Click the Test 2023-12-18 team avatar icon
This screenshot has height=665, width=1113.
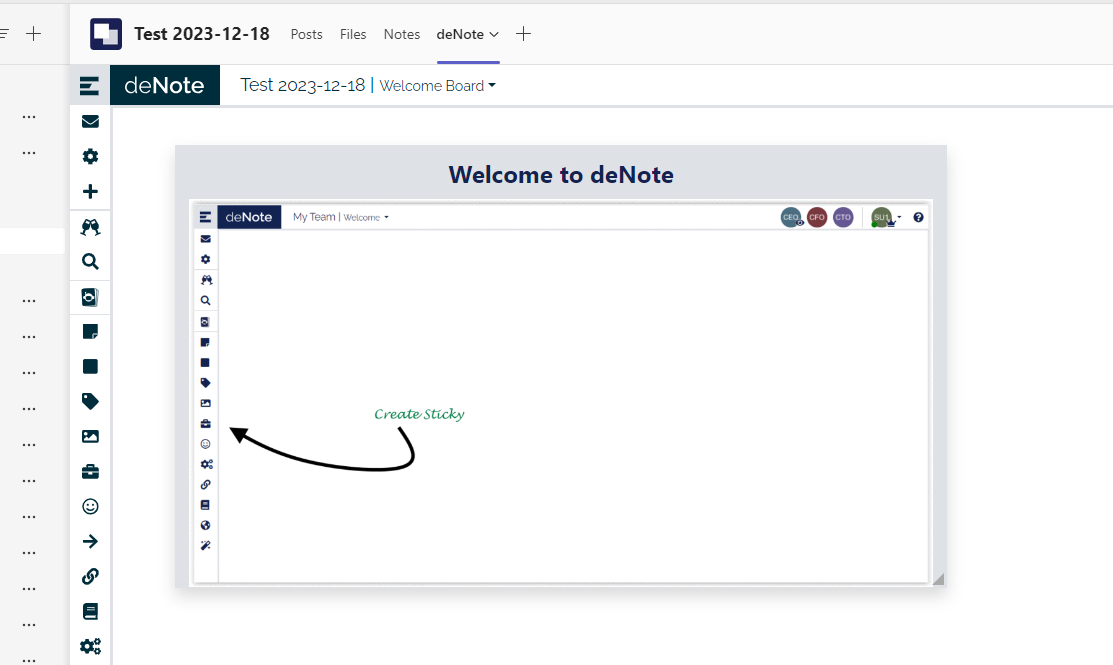click(x=106, y=34)
